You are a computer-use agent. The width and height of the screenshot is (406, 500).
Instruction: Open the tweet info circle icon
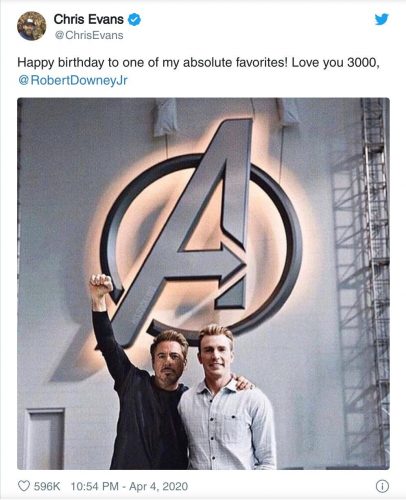382,487
